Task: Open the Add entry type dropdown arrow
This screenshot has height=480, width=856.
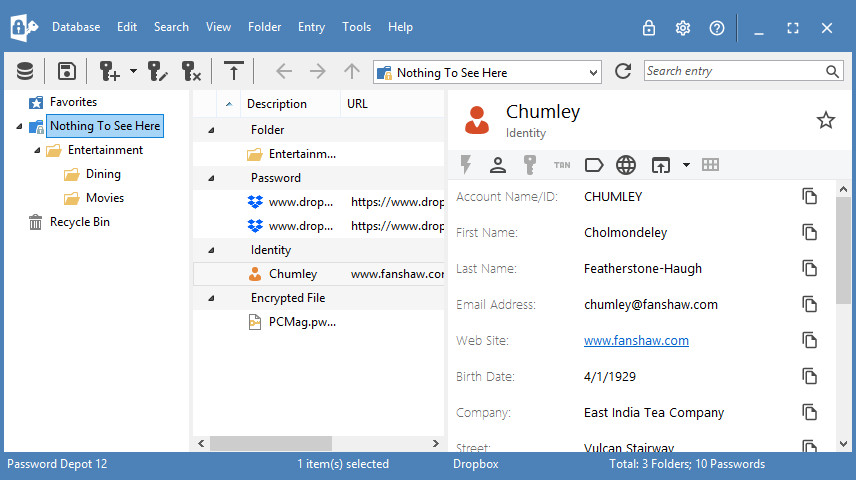Action: [133, 72]
